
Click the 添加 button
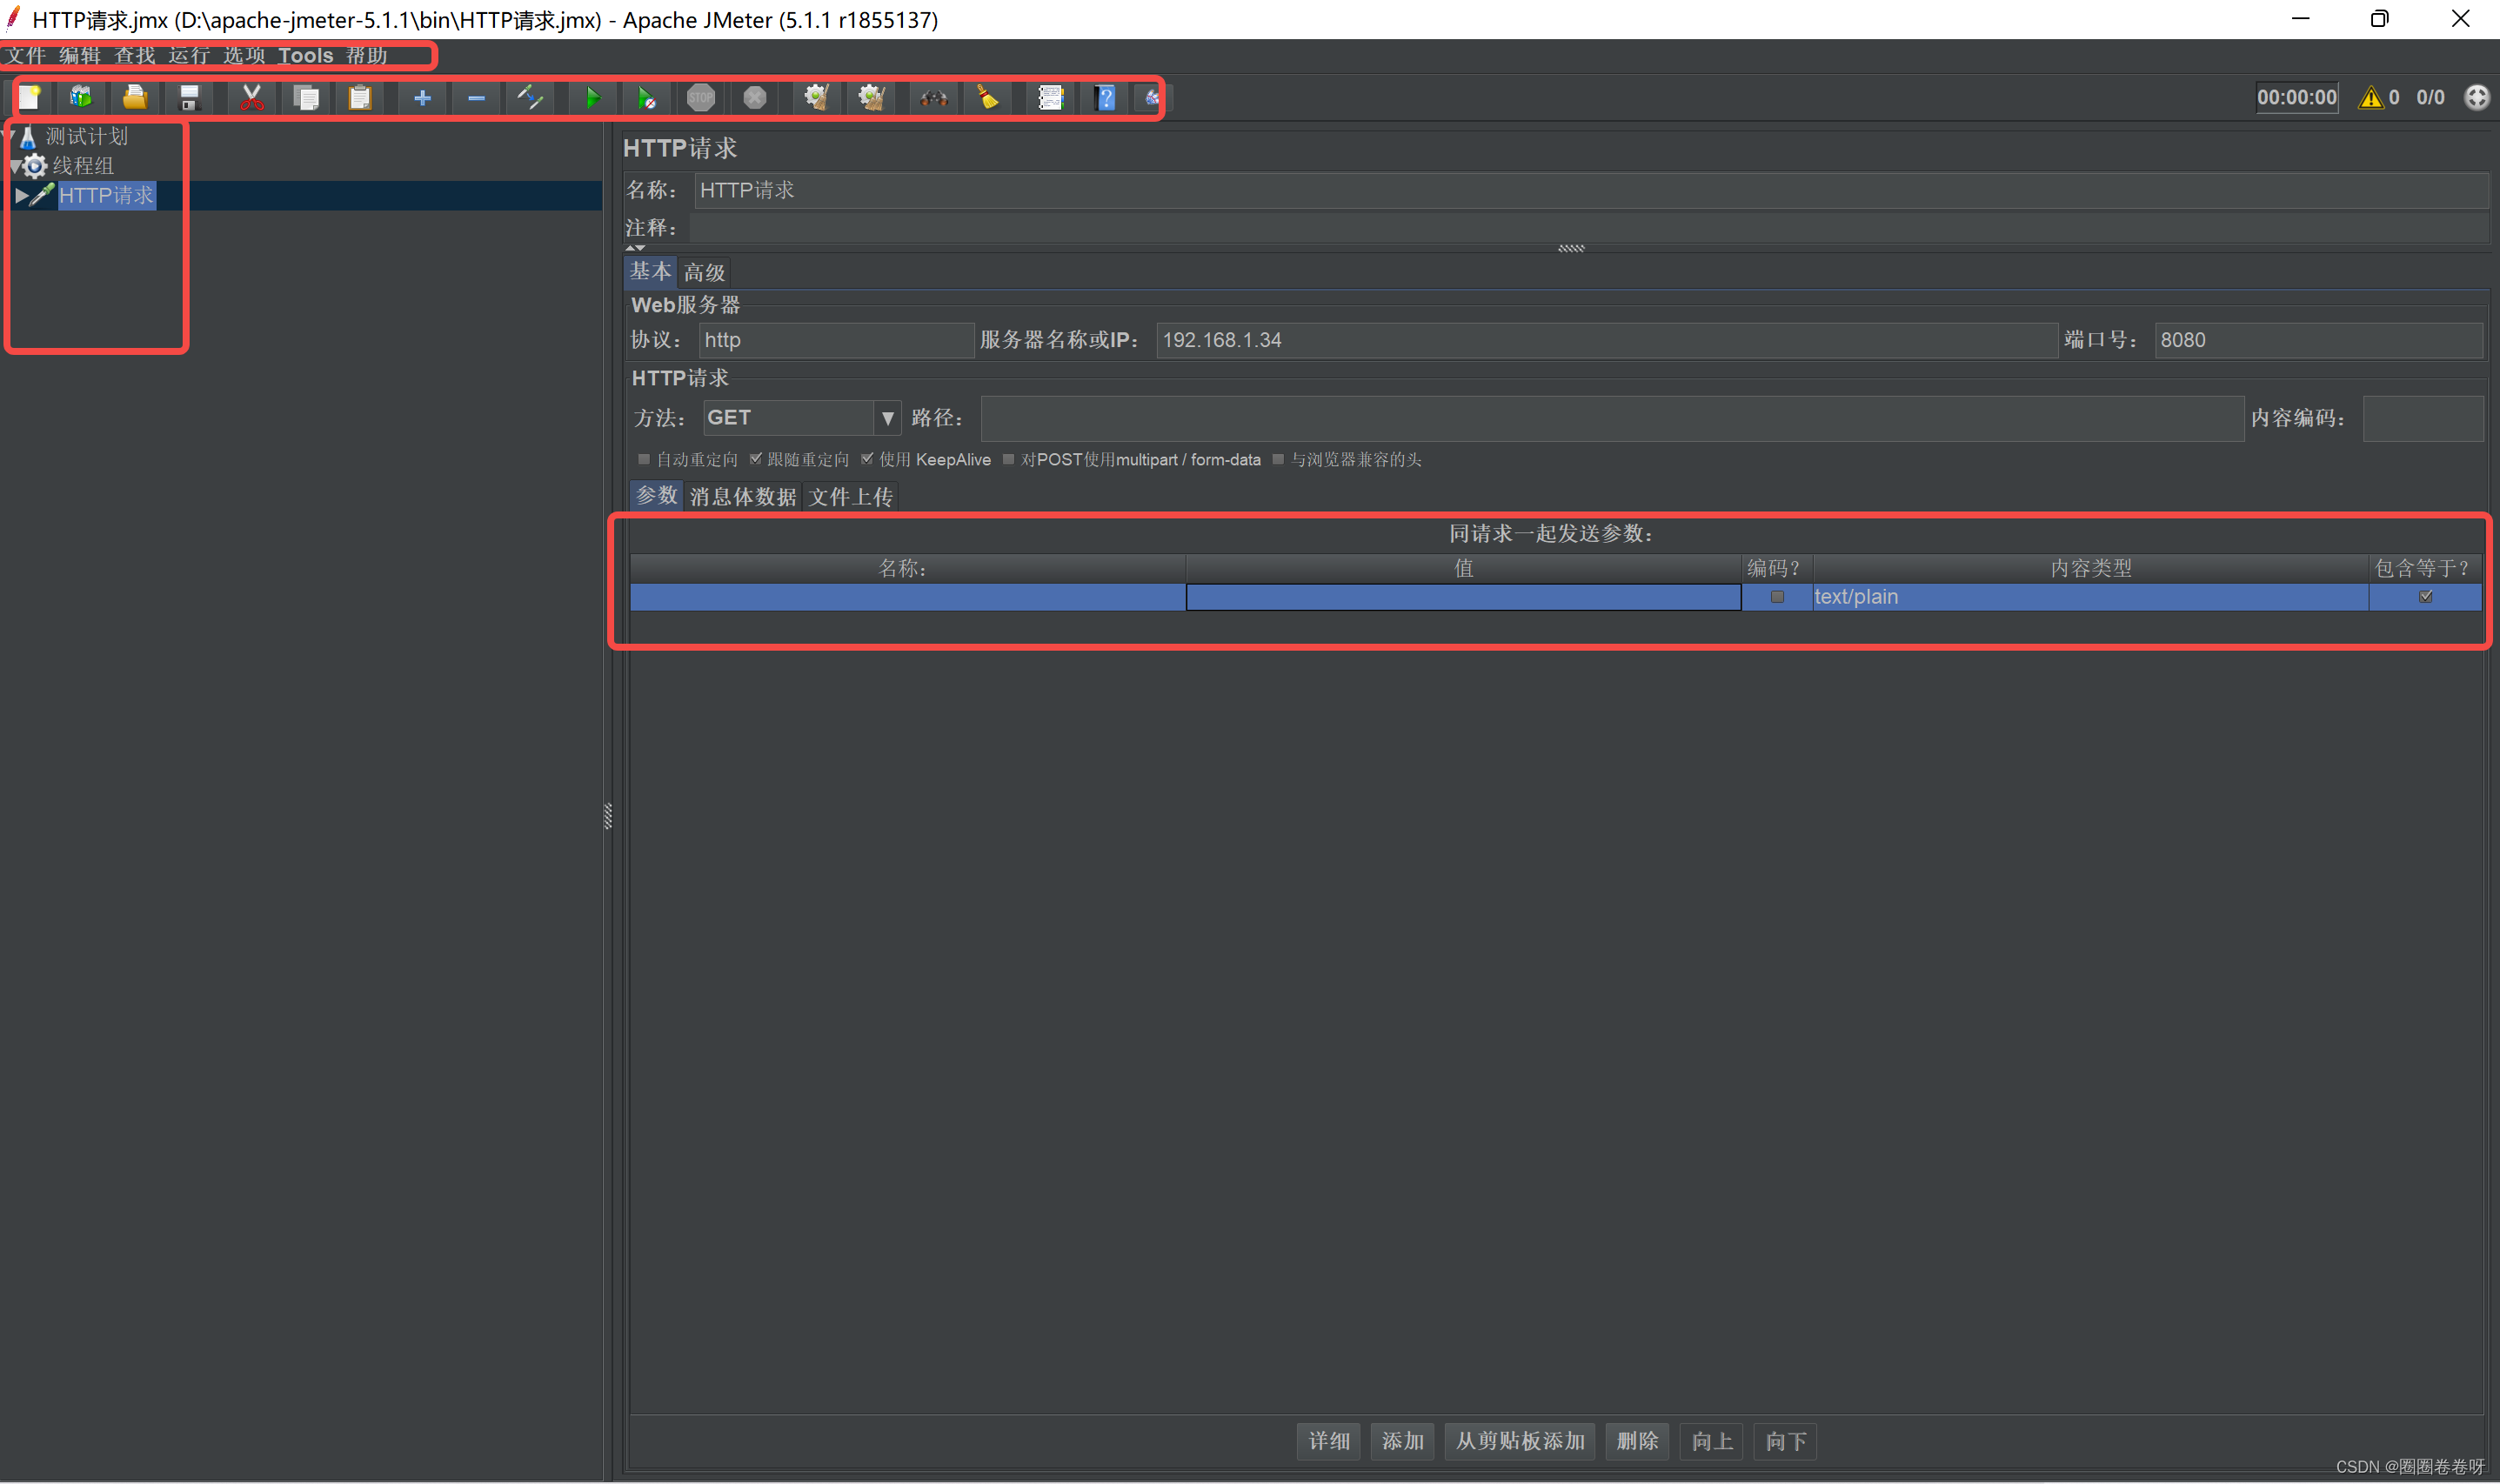point(1402,1441)
